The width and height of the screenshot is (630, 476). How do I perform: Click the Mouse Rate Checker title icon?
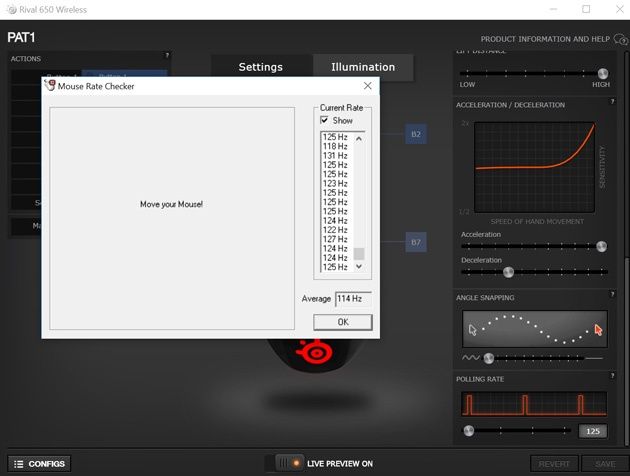tap(50, 86)
